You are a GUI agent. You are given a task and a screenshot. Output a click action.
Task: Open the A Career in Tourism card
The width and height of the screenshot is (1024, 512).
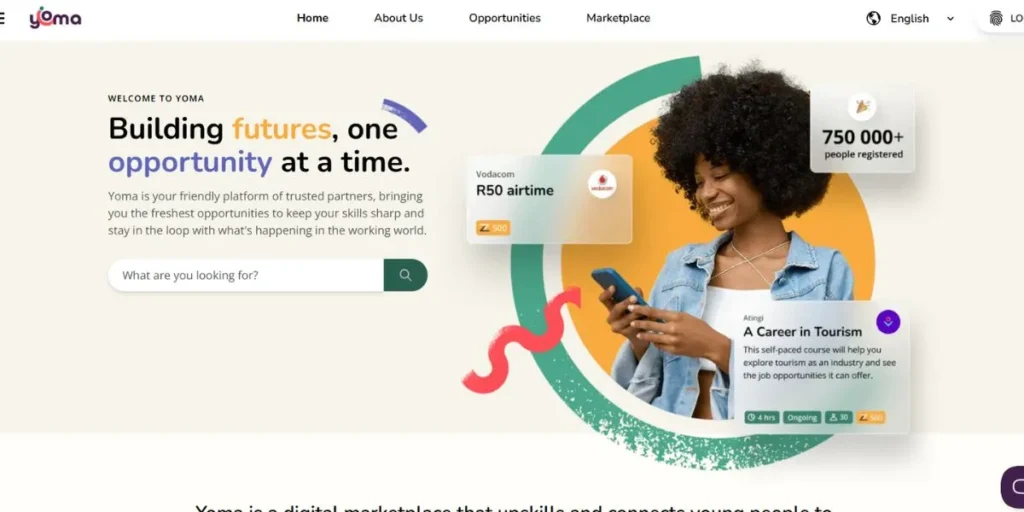point(821,368)
